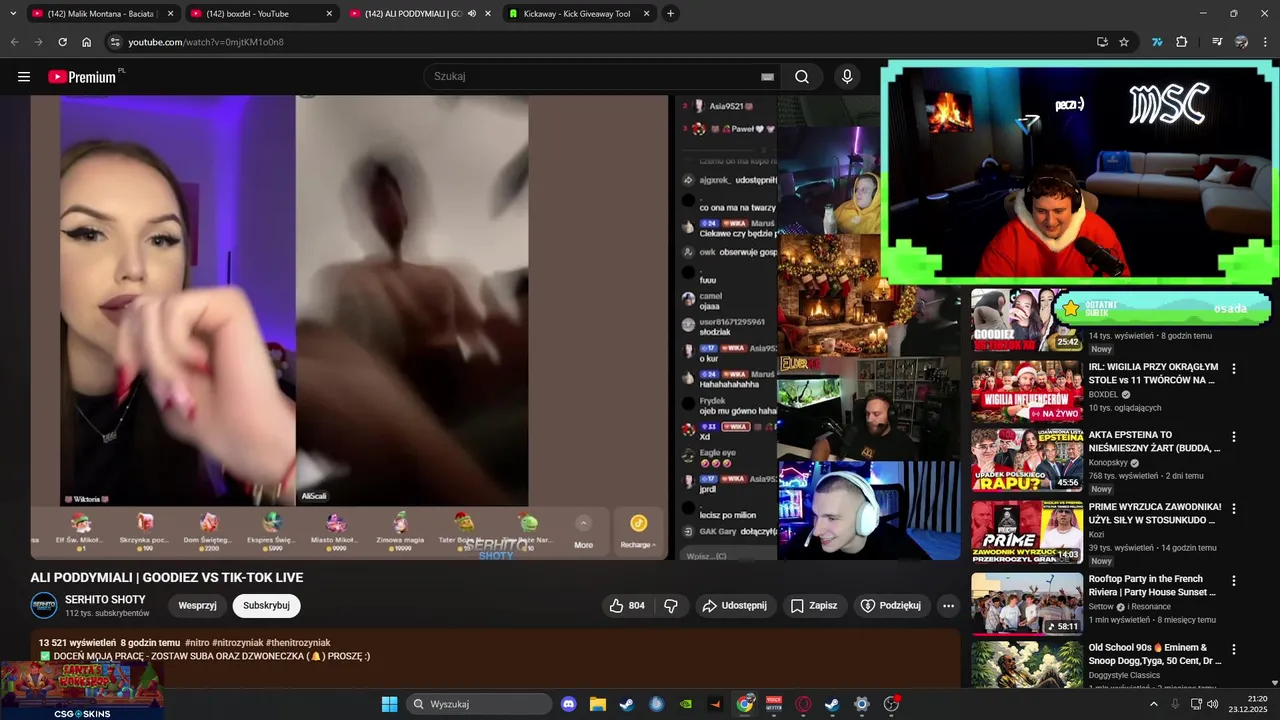Open Chrome tab search dropdown arrow
Viewport: 1280px width, 720px height.
point(13,13)
